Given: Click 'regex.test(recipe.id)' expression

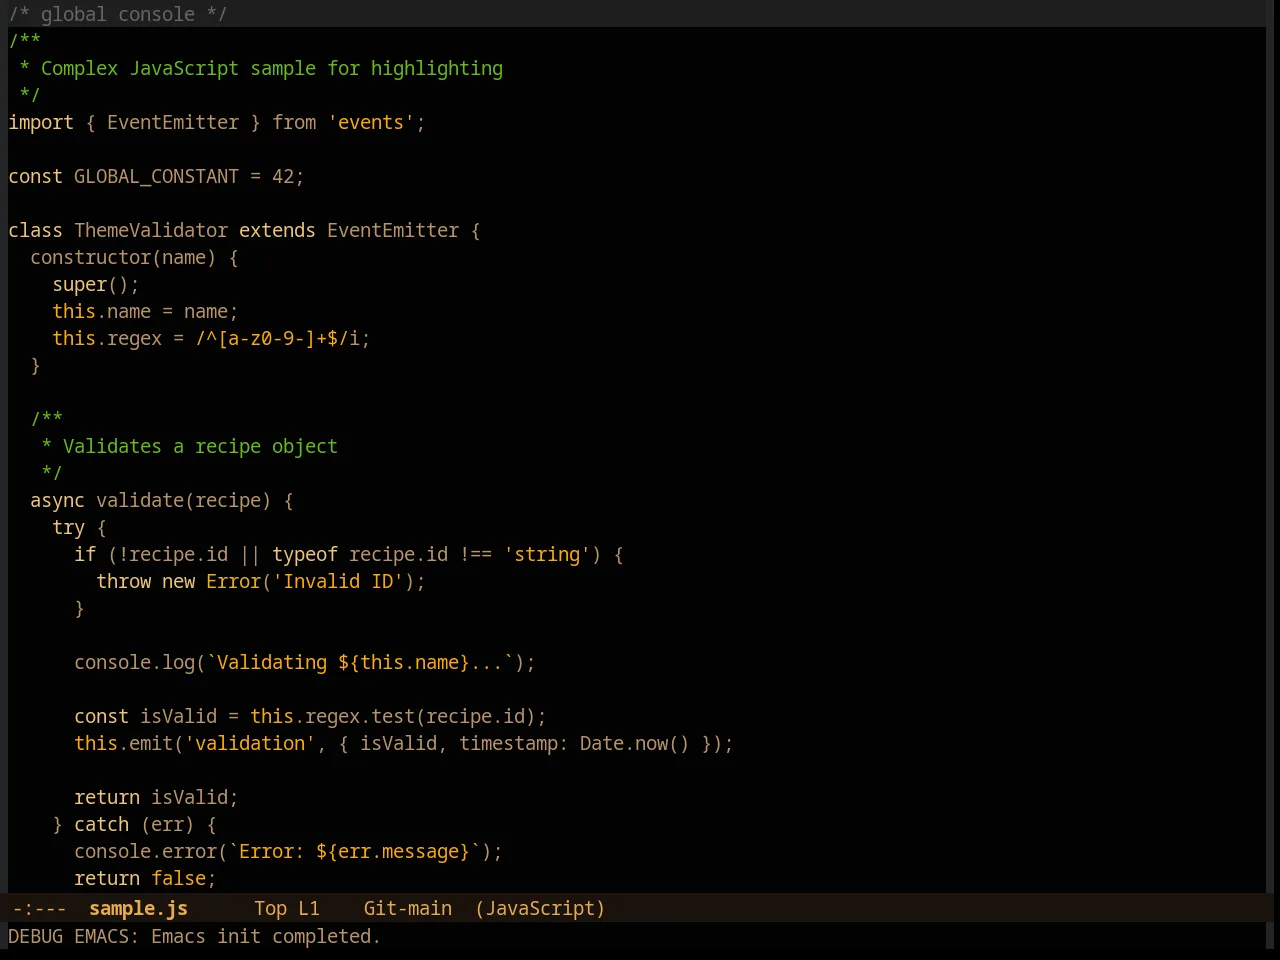Looking at the screenshot, I should coord(421,716).
